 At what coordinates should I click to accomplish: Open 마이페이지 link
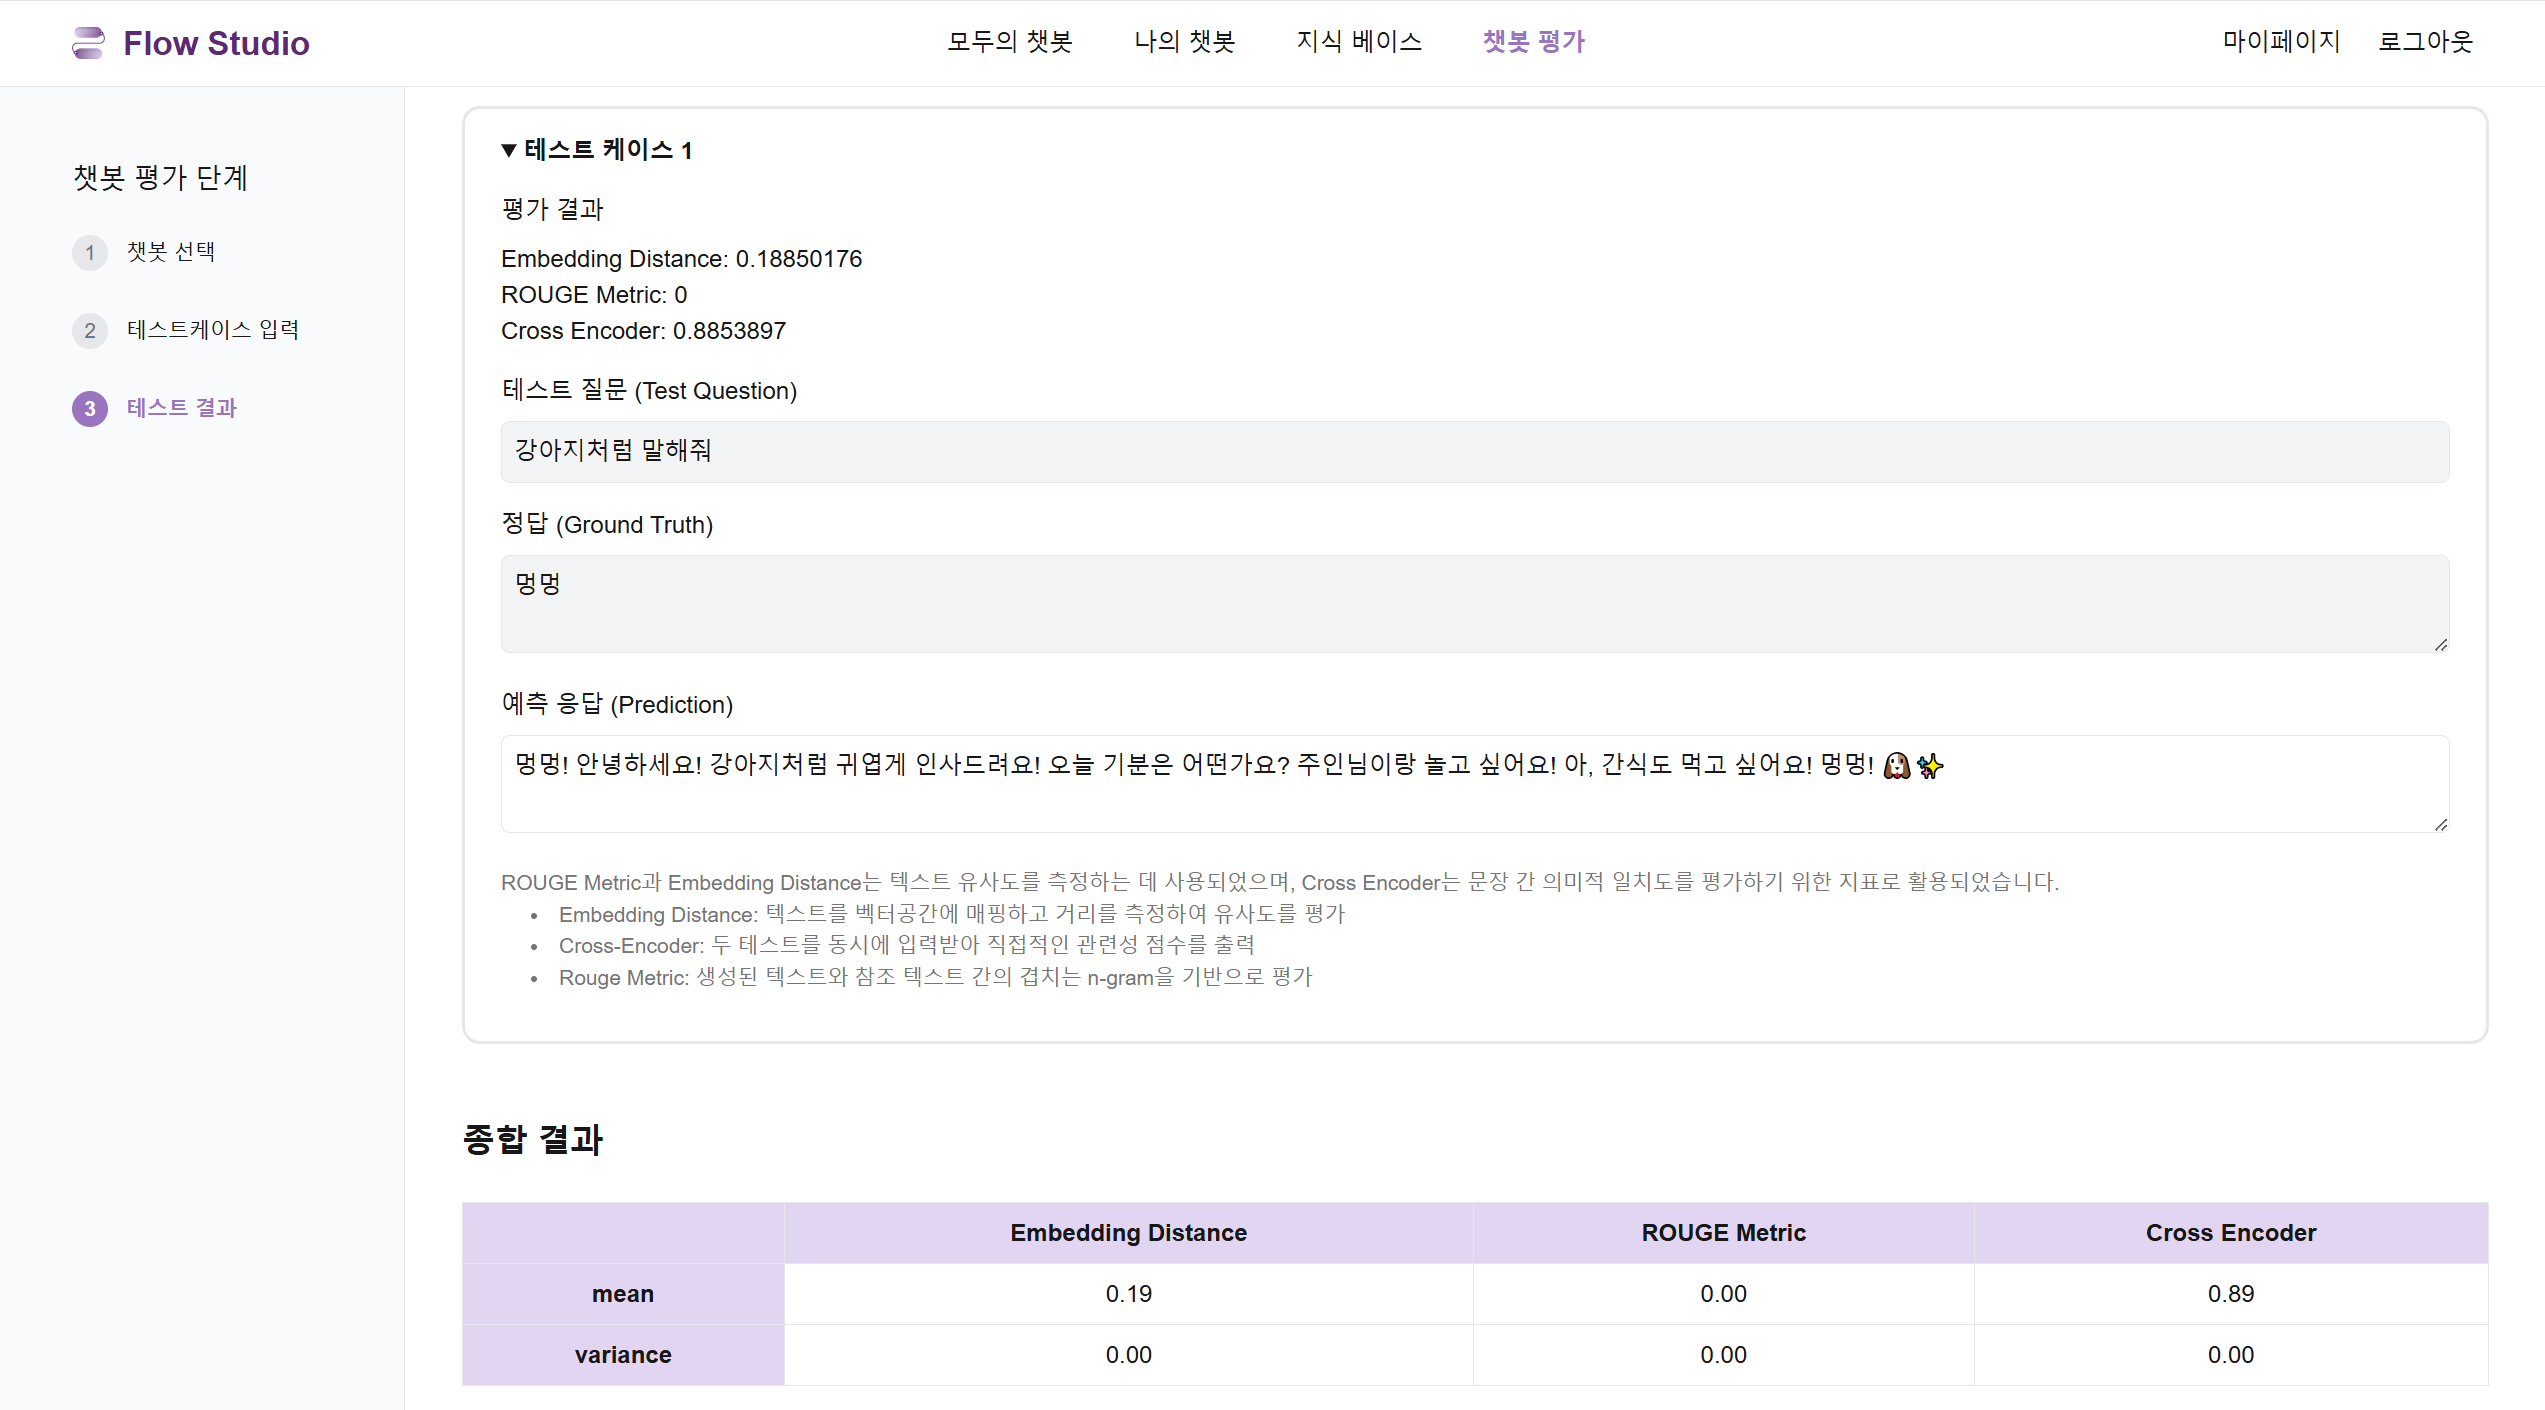[2281, 42]
